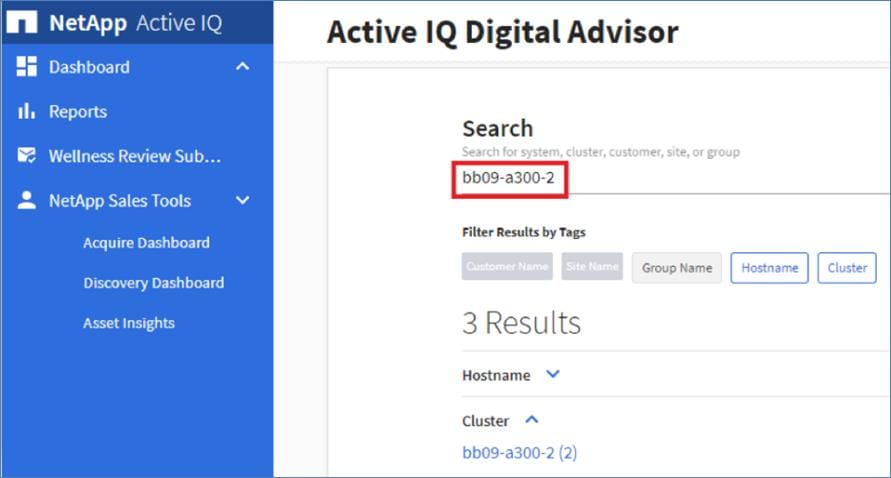Click the NetApp logo icon

click(x=22, y=22)
